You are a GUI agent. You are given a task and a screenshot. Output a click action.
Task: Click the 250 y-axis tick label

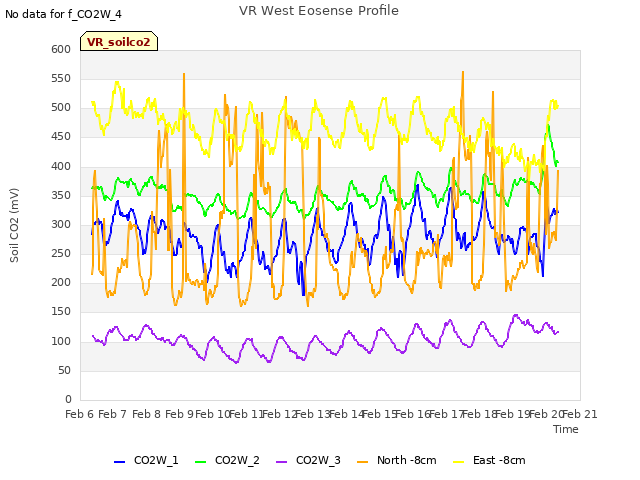click(61, 253)
